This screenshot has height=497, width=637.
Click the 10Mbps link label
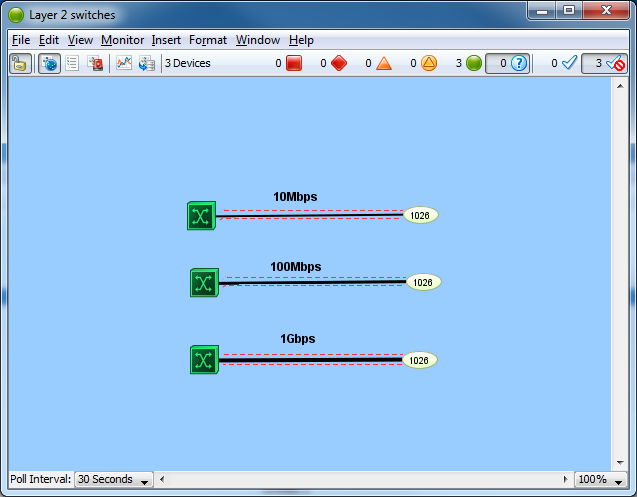295,197
